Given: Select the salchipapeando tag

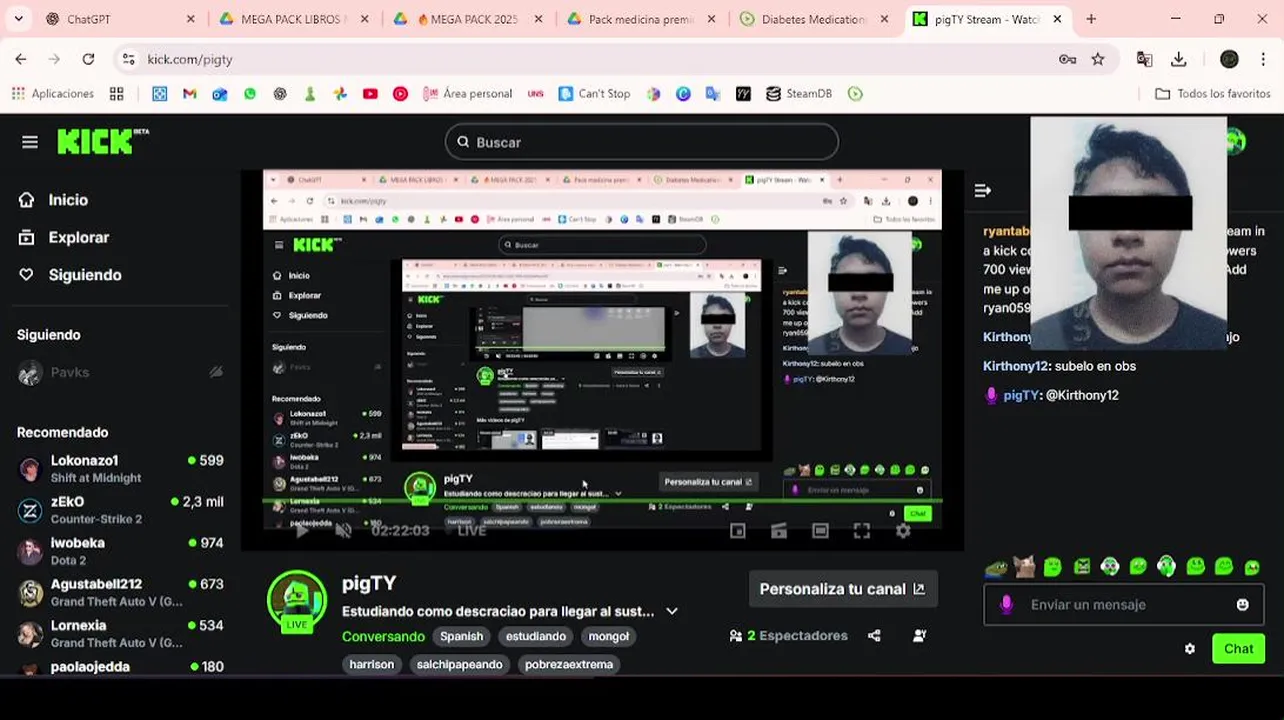Looking at the screenshot, I should click(460, 664).
